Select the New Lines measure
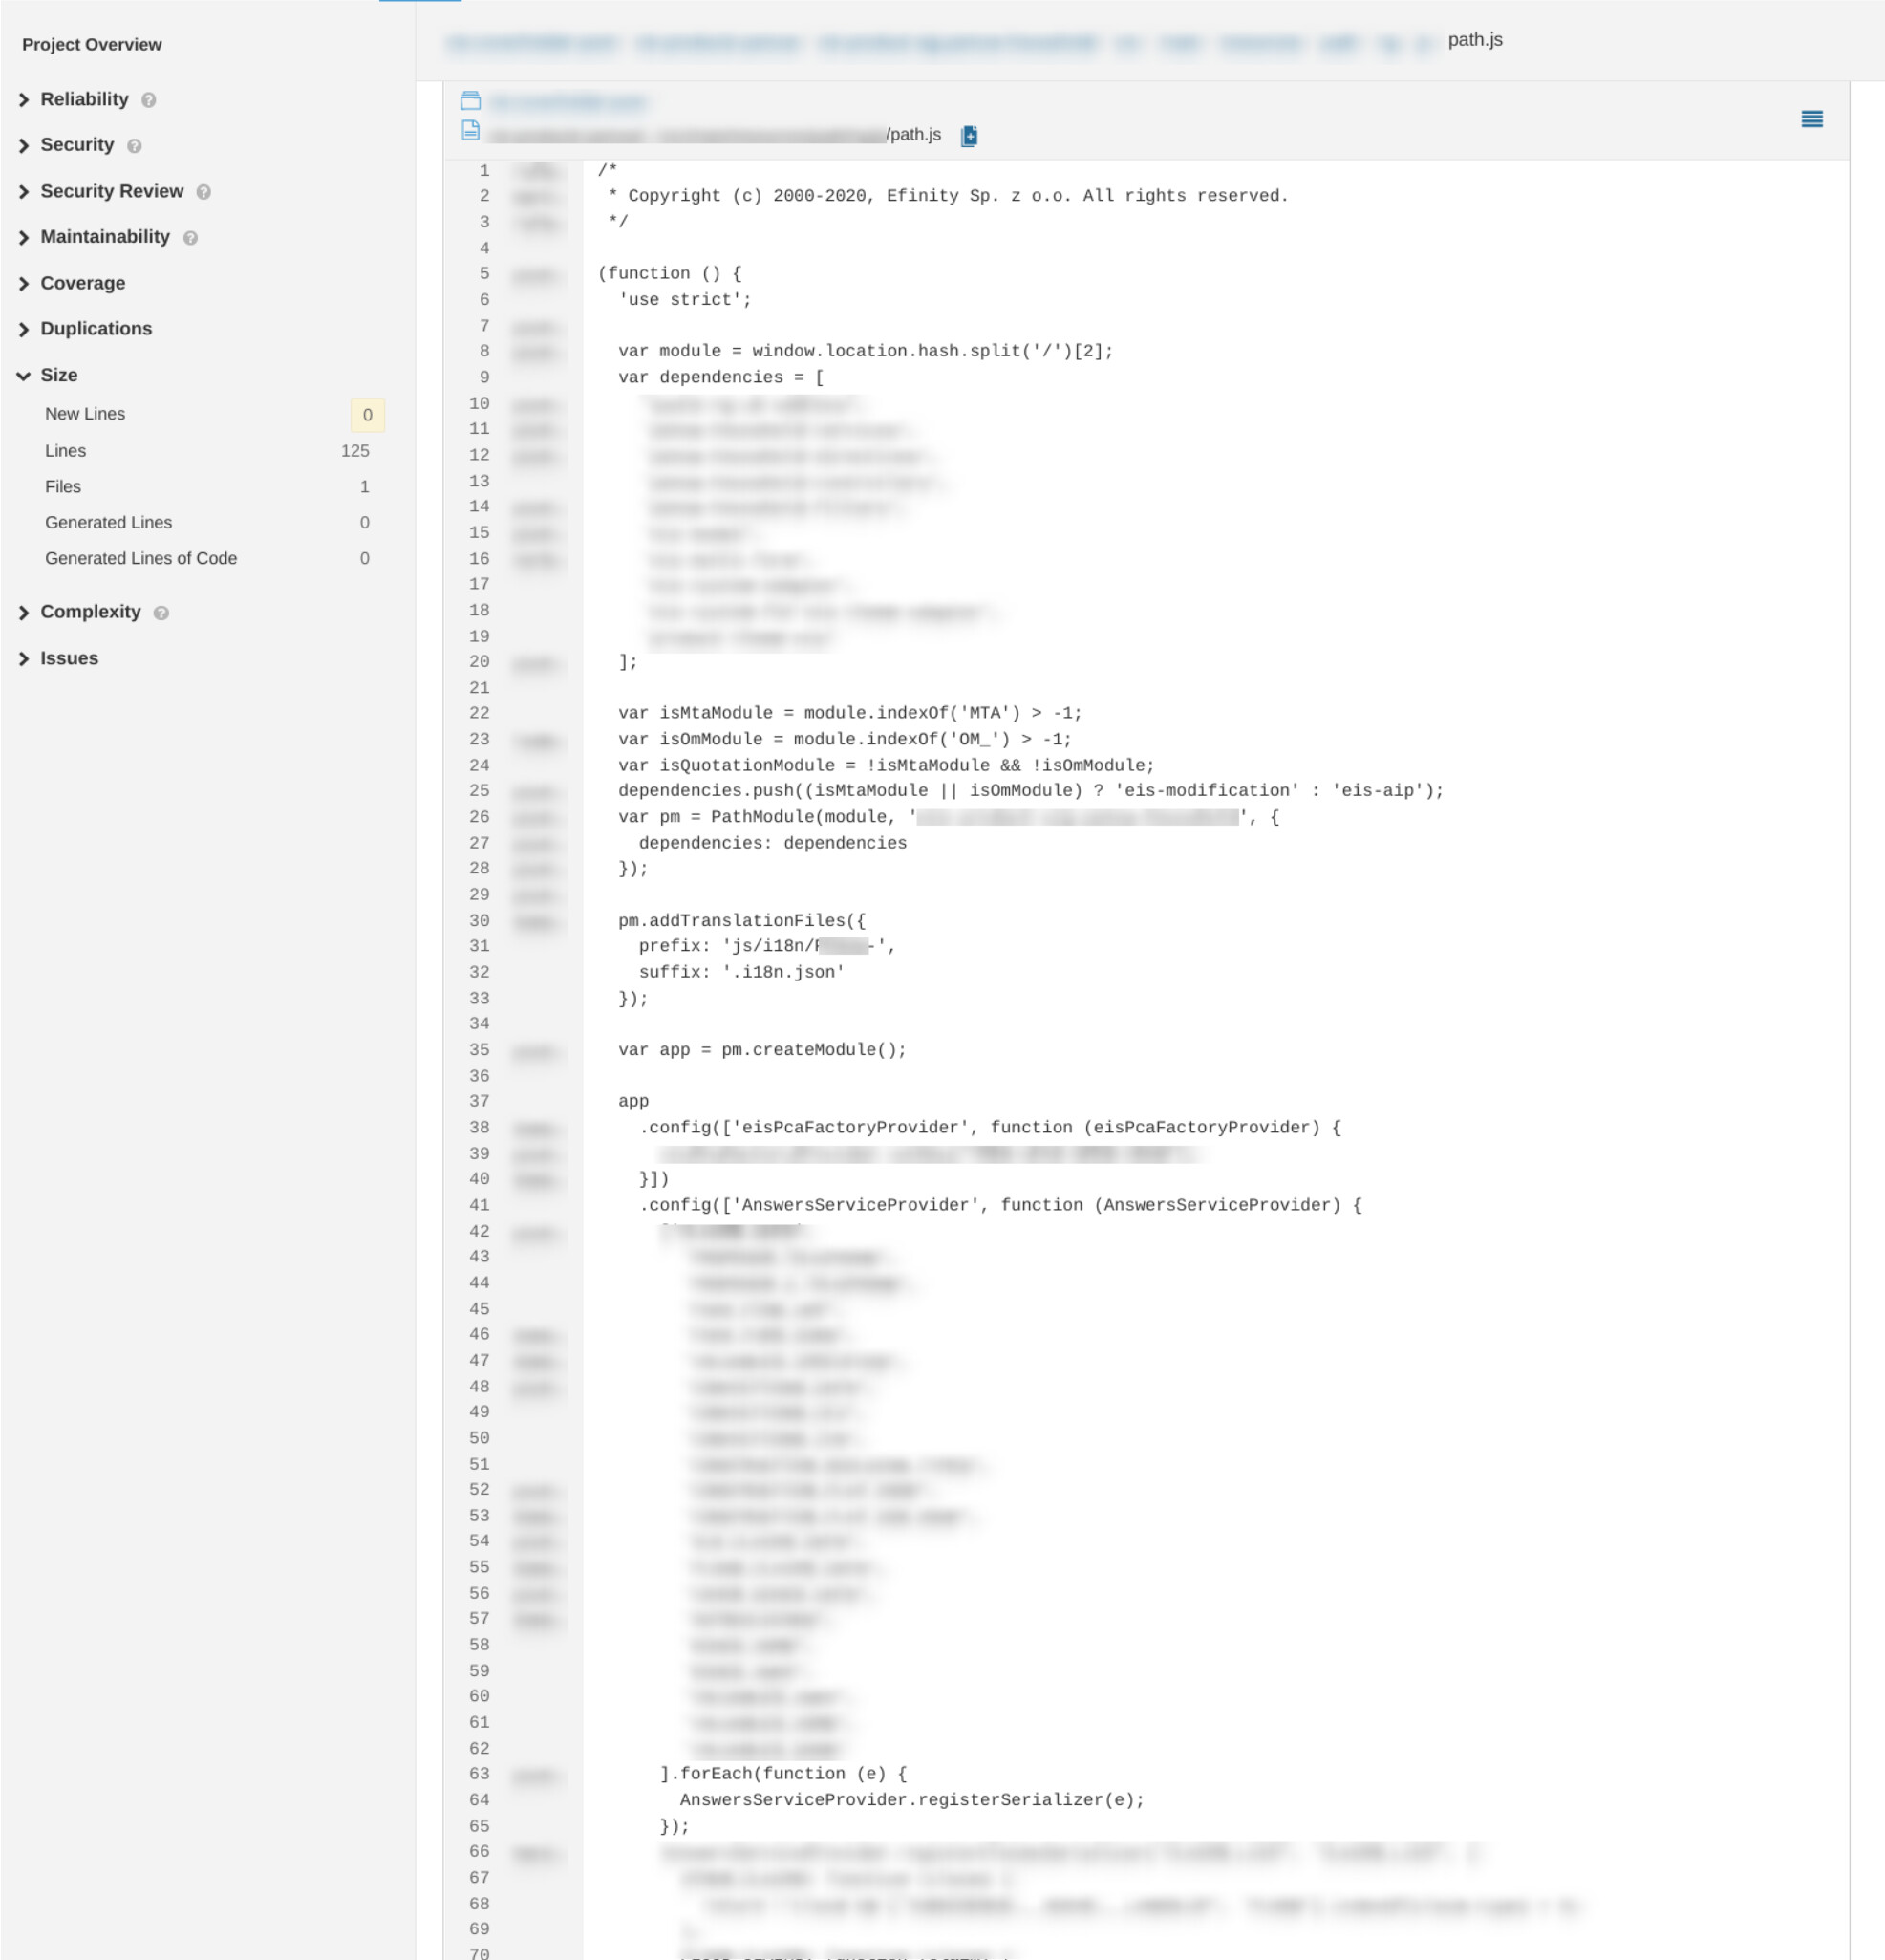1885x1960 pixels. click(x=85, y=414)
